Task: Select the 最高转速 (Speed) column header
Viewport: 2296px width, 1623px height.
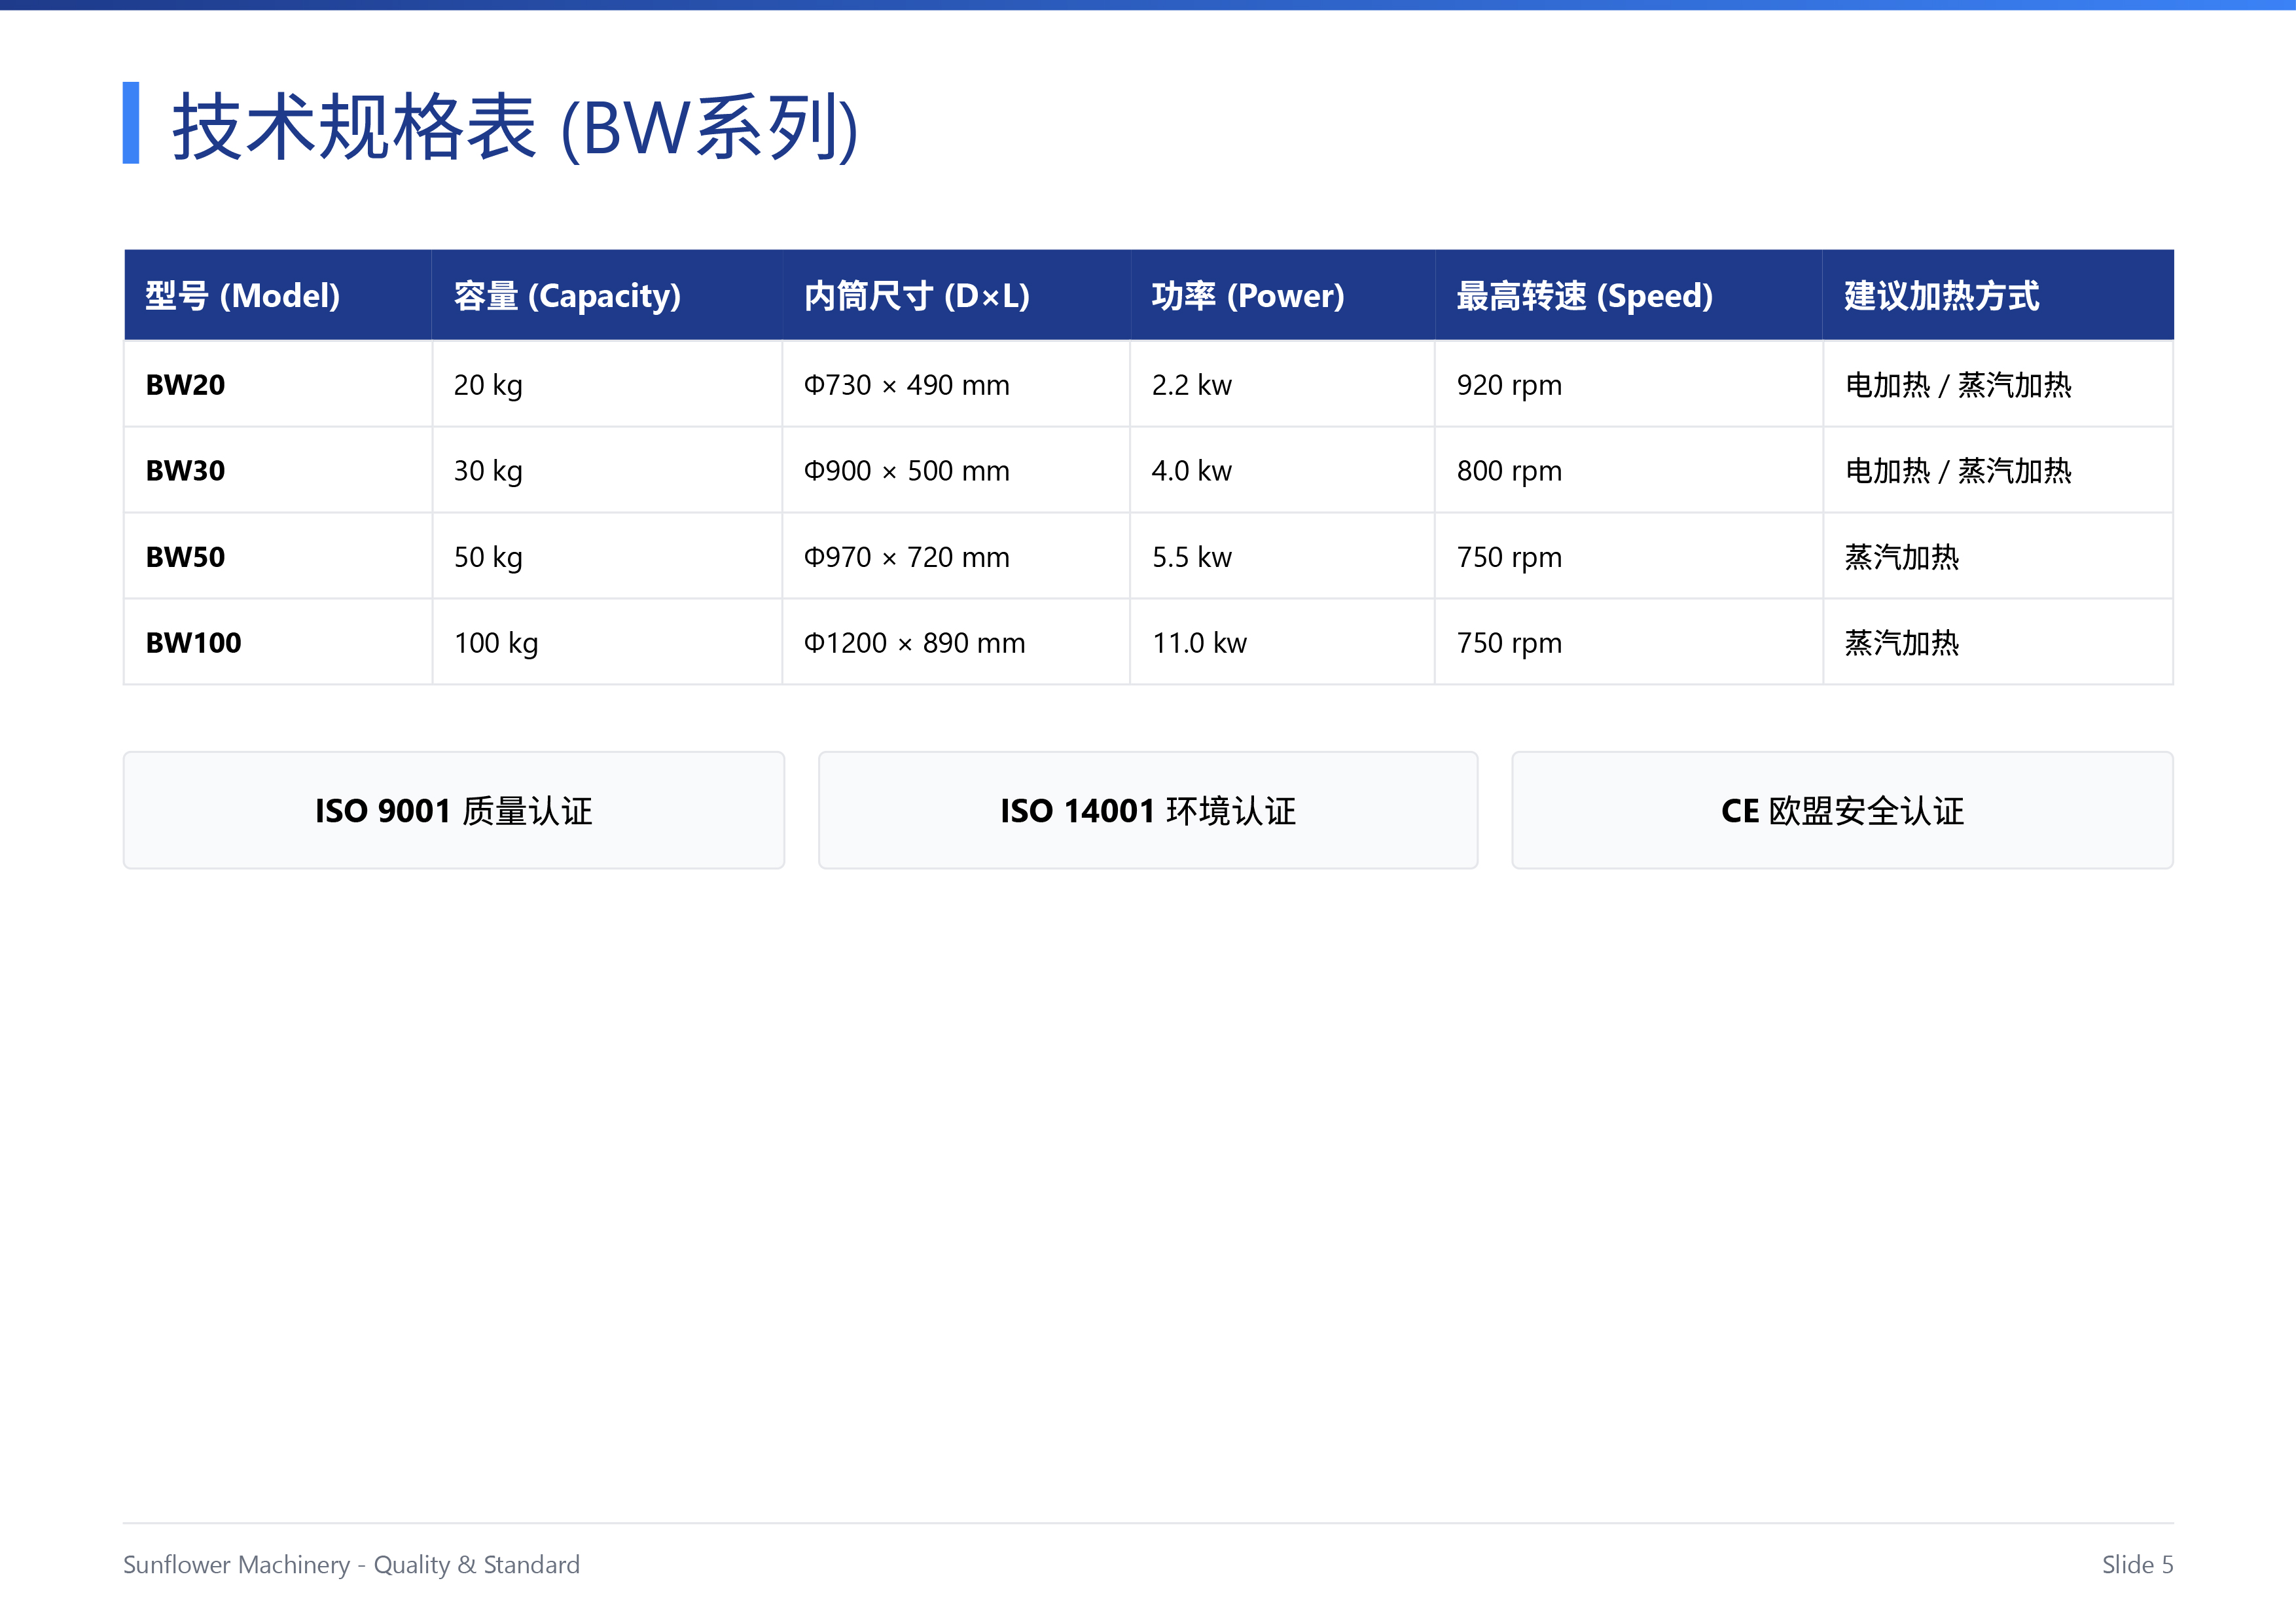Action: click(x=1629, y=295)
